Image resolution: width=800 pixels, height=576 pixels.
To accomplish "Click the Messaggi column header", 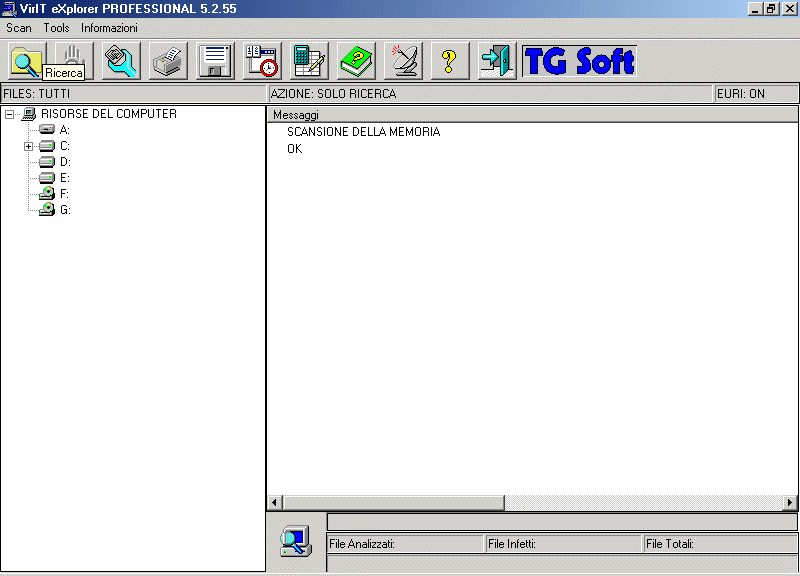I will 532,115.
